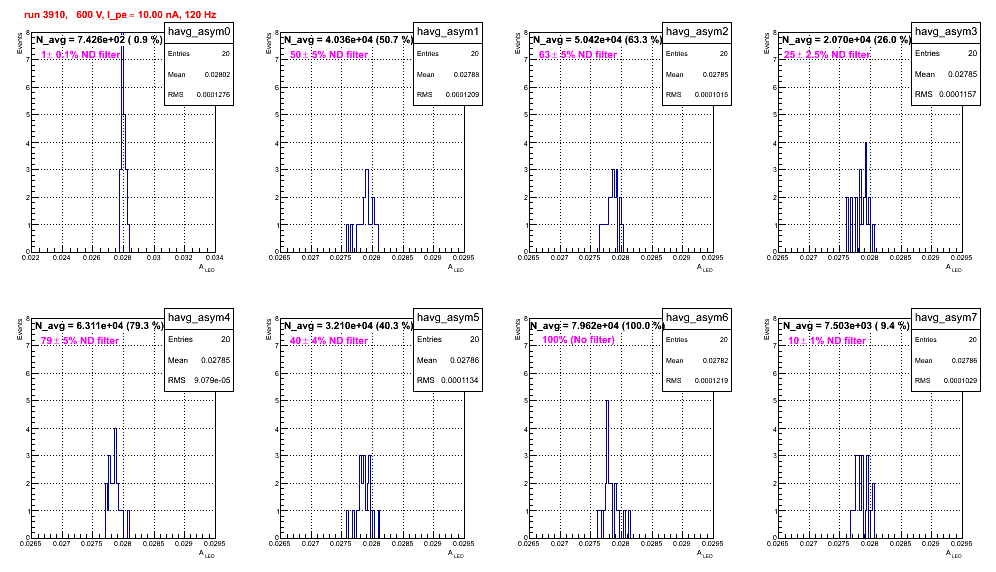The image size is (996, 572).
Task: Click the A_LED x-axis title of havg_asym0
Action: 207,268
